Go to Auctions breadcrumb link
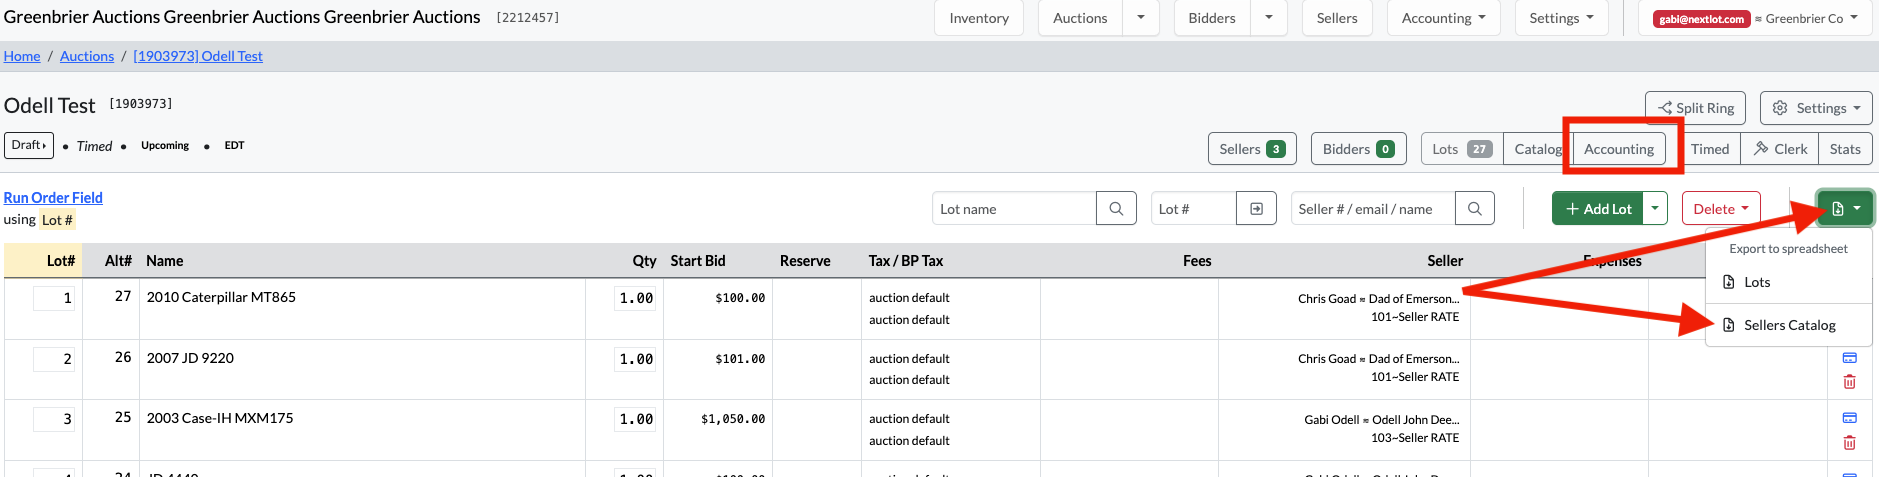The height and width of the screenshot is (477, 1879). 87,56
